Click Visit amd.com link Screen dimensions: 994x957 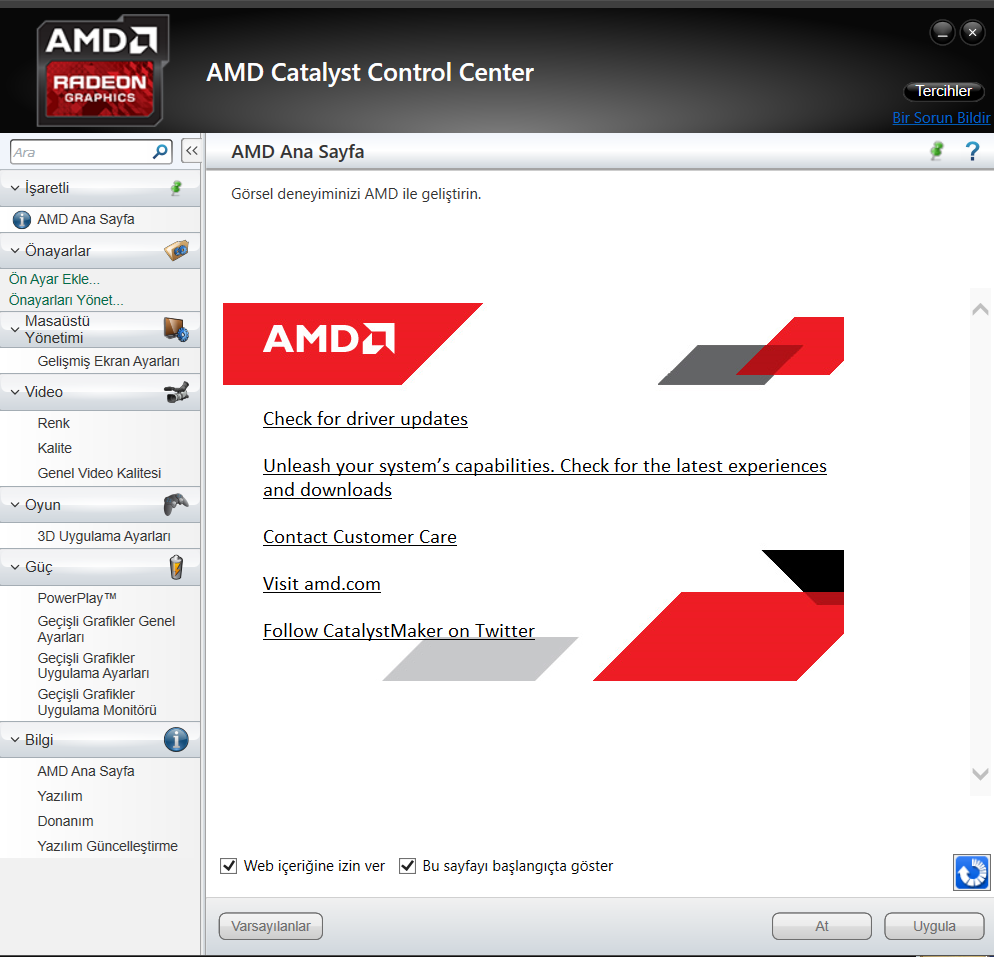coord(321,584)
